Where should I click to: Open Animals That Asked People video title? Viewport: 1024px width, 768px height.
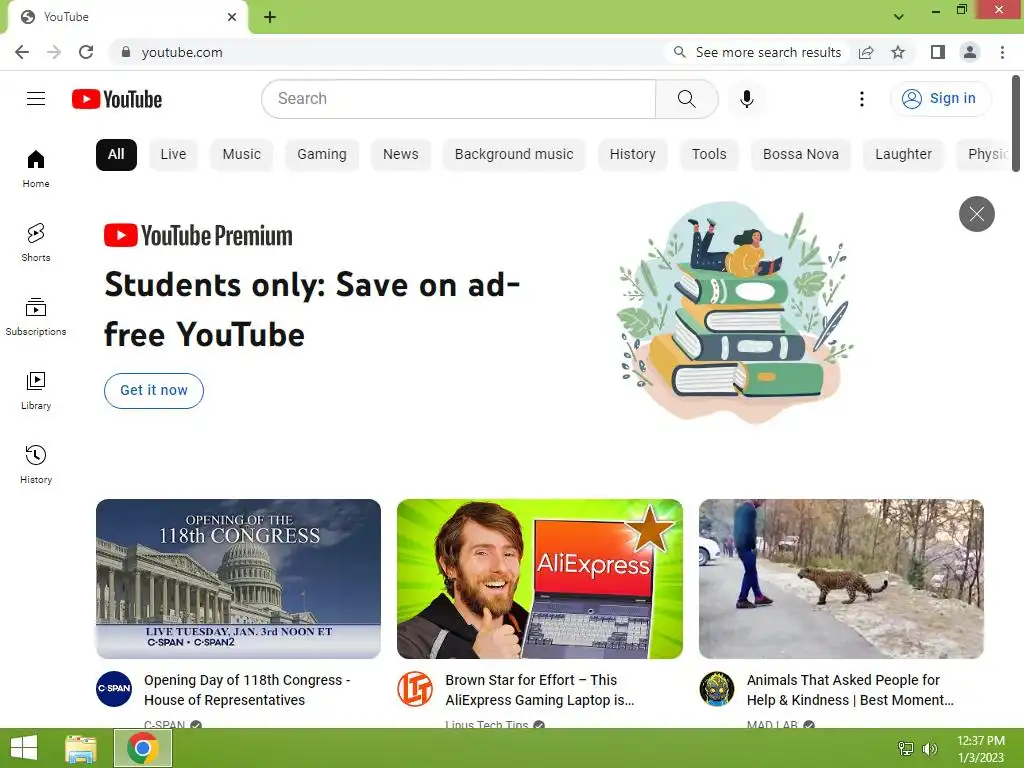[850, 690]
